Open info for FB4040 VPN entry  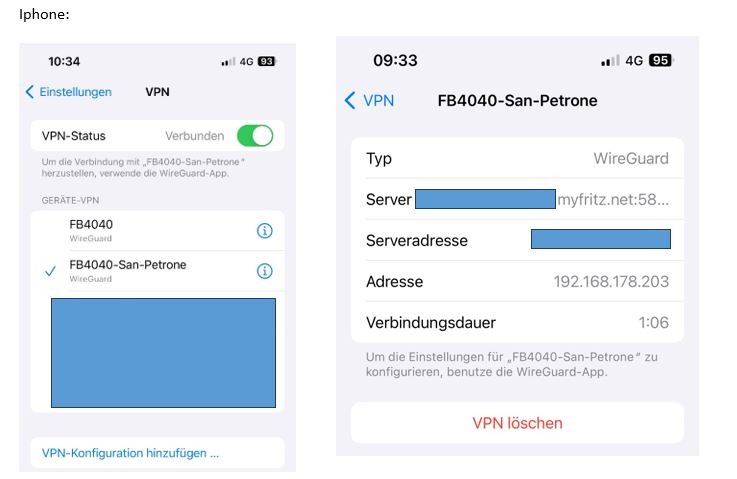265,230
